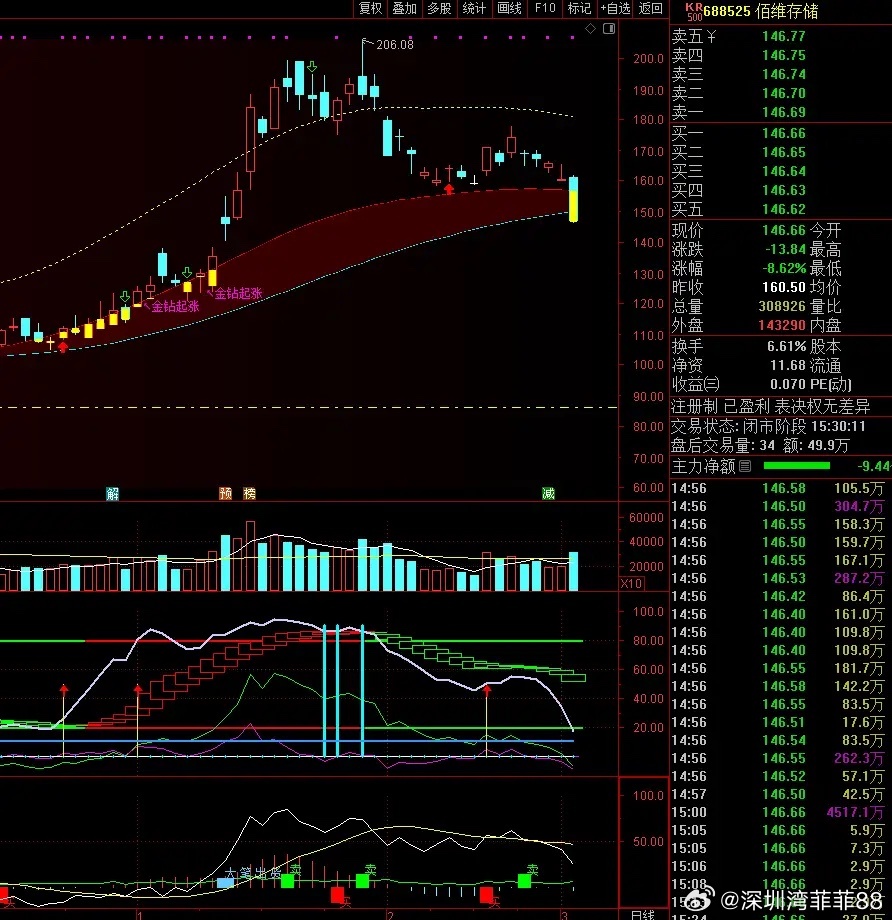The image size is (892, 920).
Task: Click 卖一 ask price 146.69
Action: coord(783,112)
